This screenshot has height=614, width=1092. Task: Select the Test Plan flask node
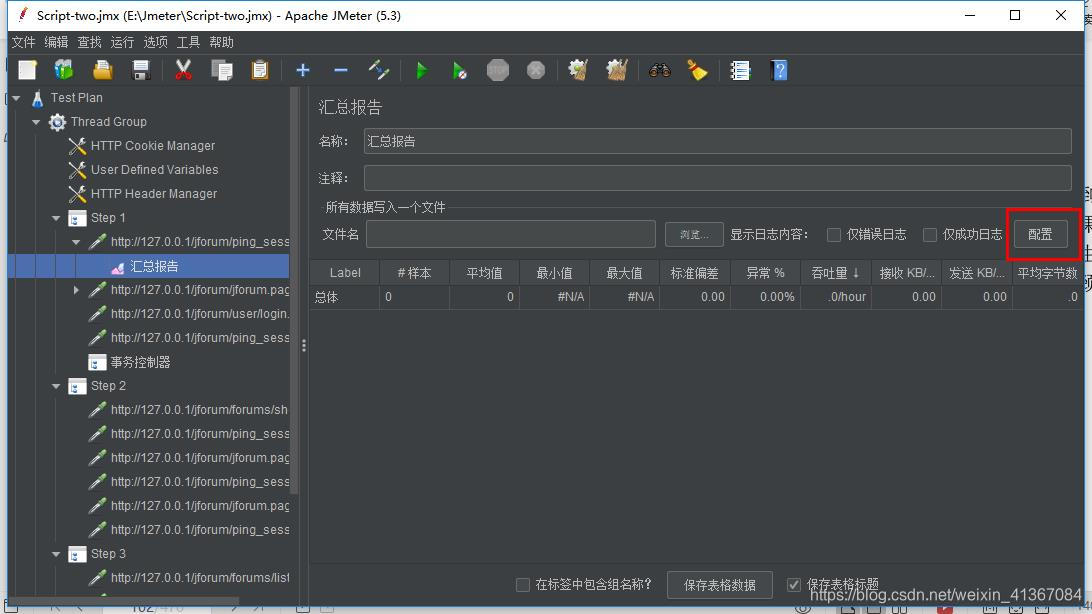coord(67,98)
